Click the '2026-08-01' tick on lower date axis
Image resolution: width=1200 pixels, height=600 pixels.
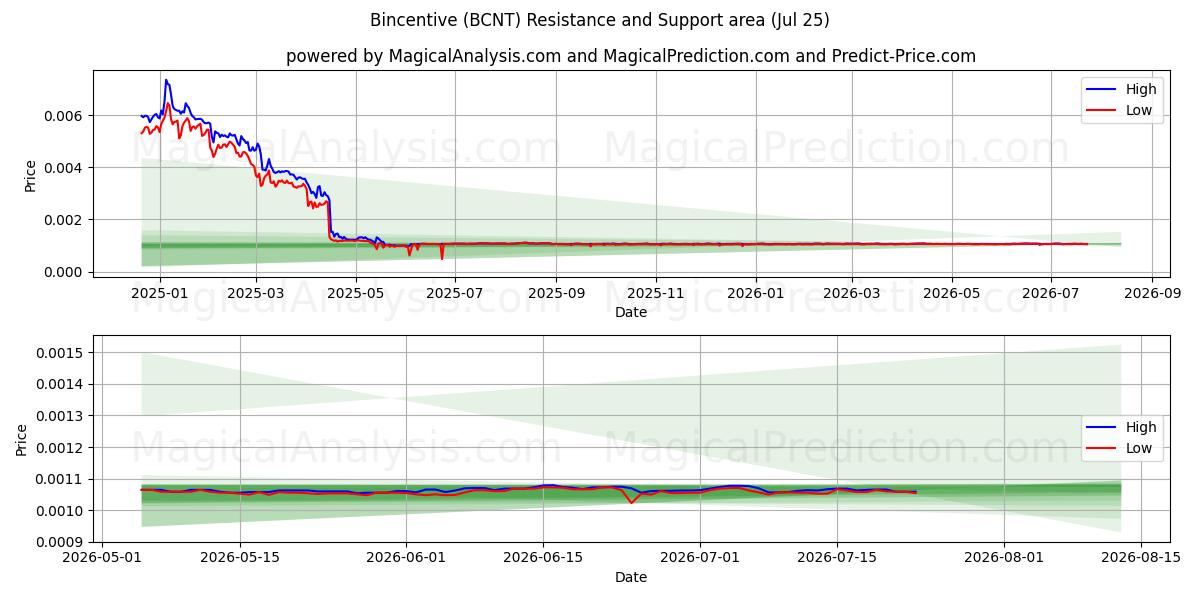(1003, 559)
